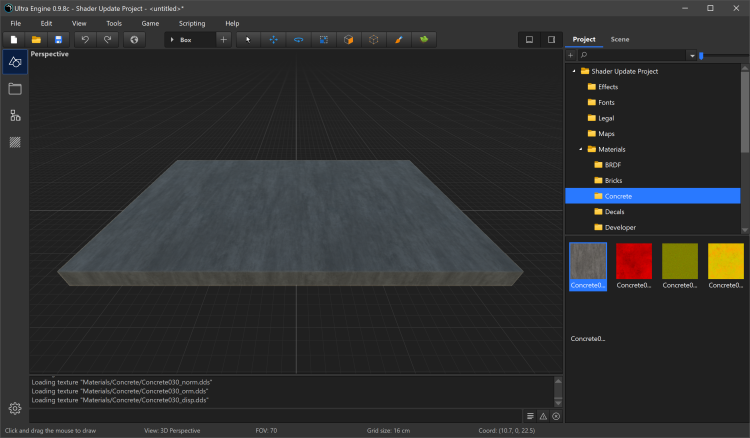Viewport: 750px width, 438px height.
Task: Switch to the Scene tab
Action: [620, 39]
